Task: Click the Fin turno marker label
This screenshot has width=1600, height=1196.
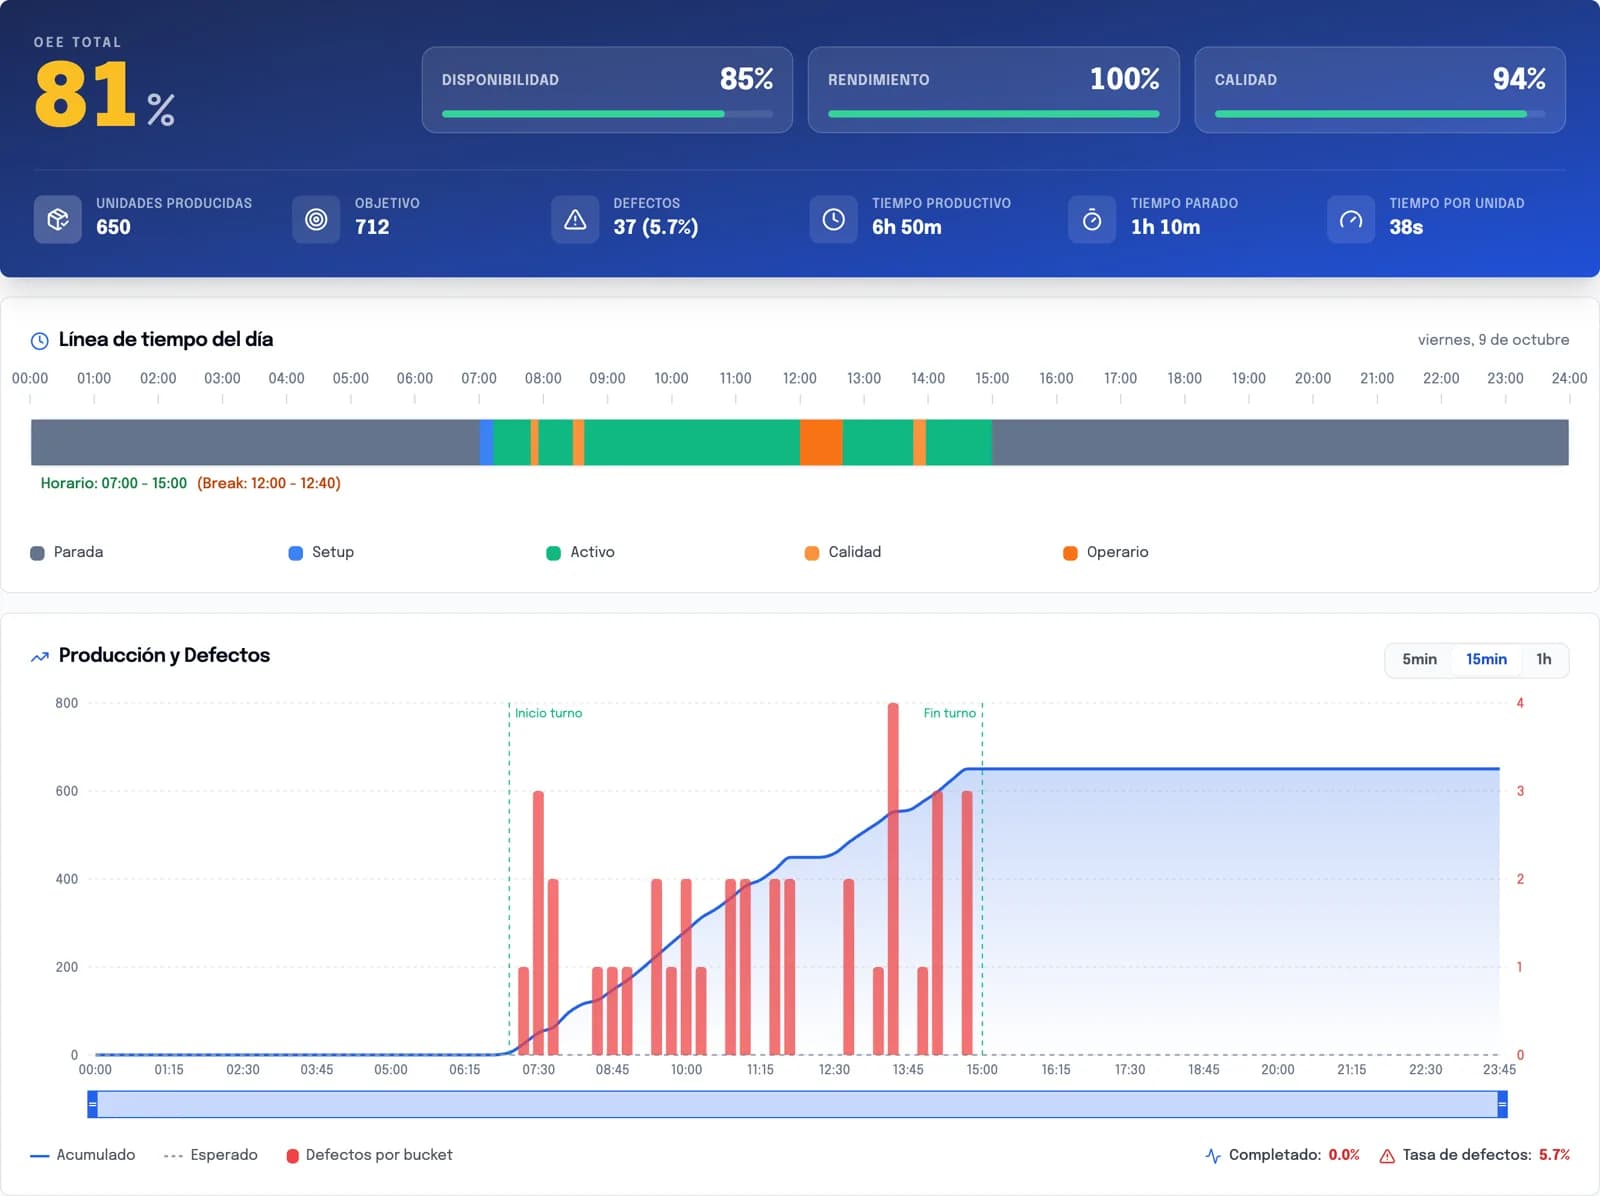Action: tap(949, 713)
